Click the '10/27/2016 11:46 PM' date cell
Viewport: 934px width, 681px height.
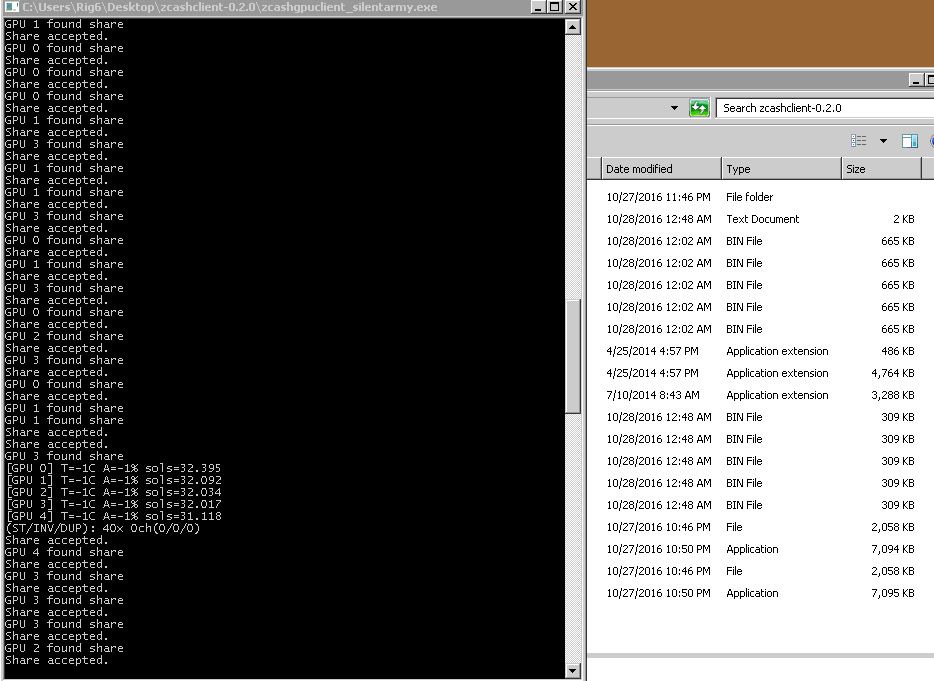pyautogui.click(x=658, y=197)
